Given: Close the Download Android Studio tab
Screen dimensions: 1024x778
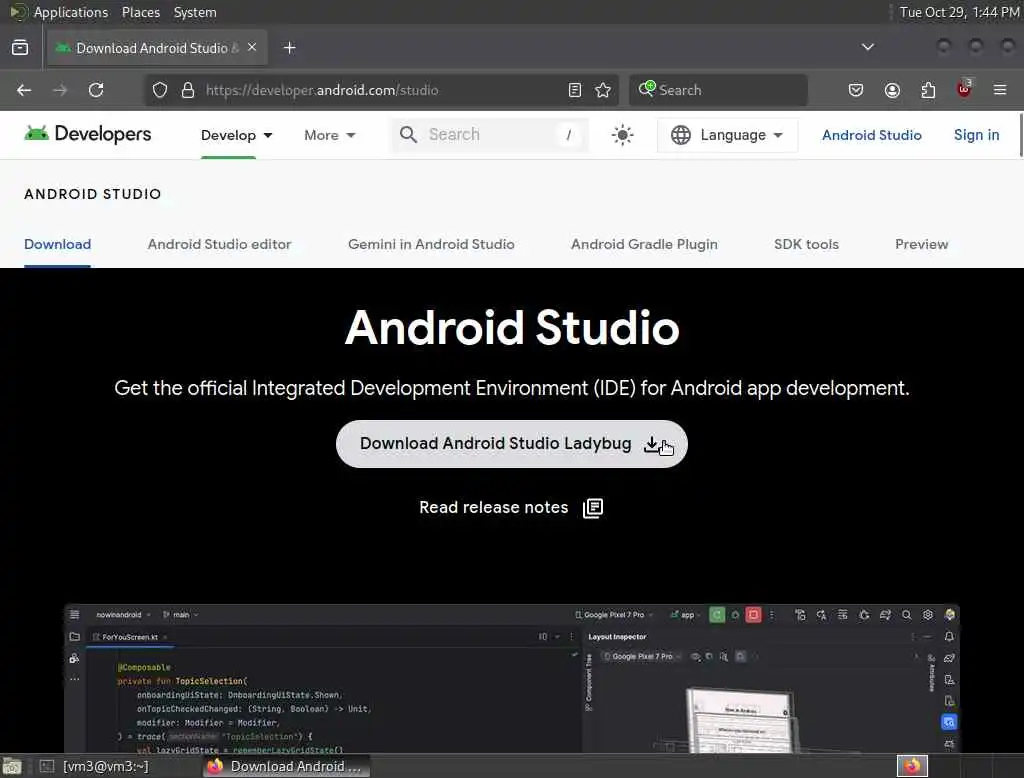Looking at the screenshot, I should pos(252,47).
